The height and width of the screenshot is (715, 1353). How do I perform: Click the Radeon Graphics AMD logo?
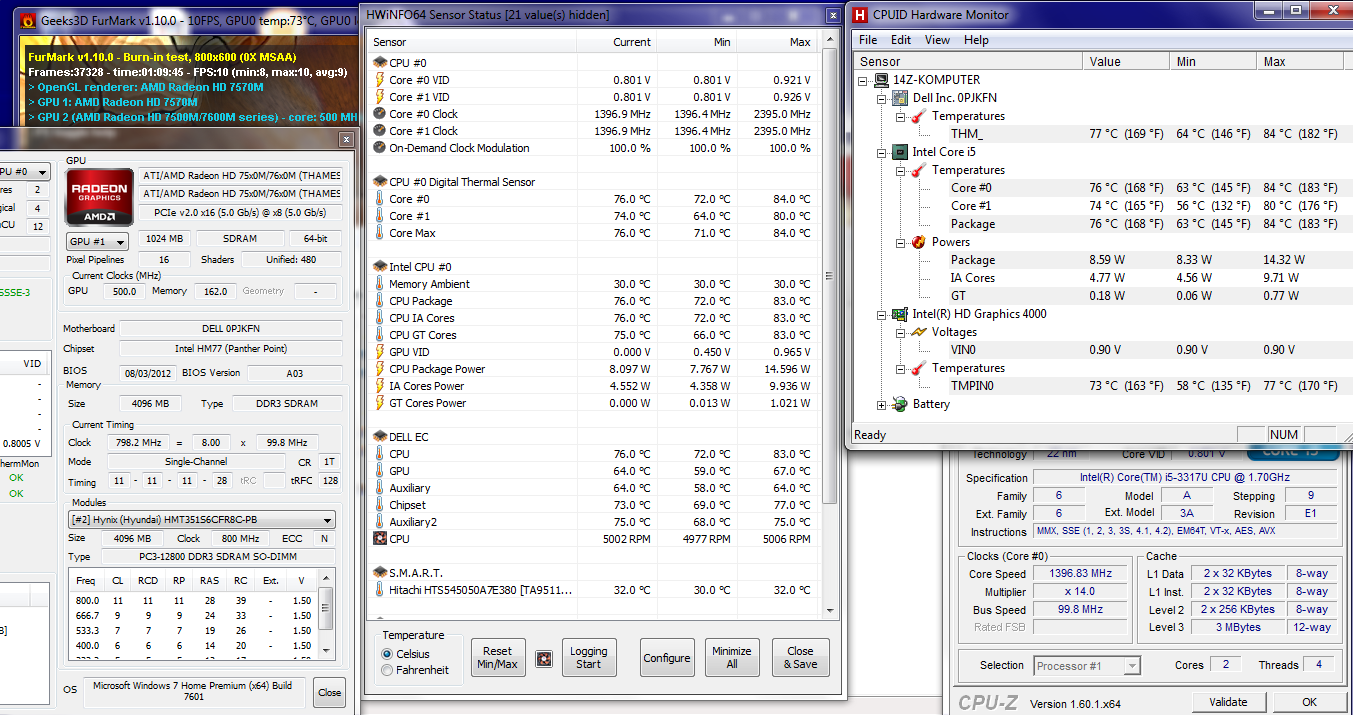[x=99, y=198]
